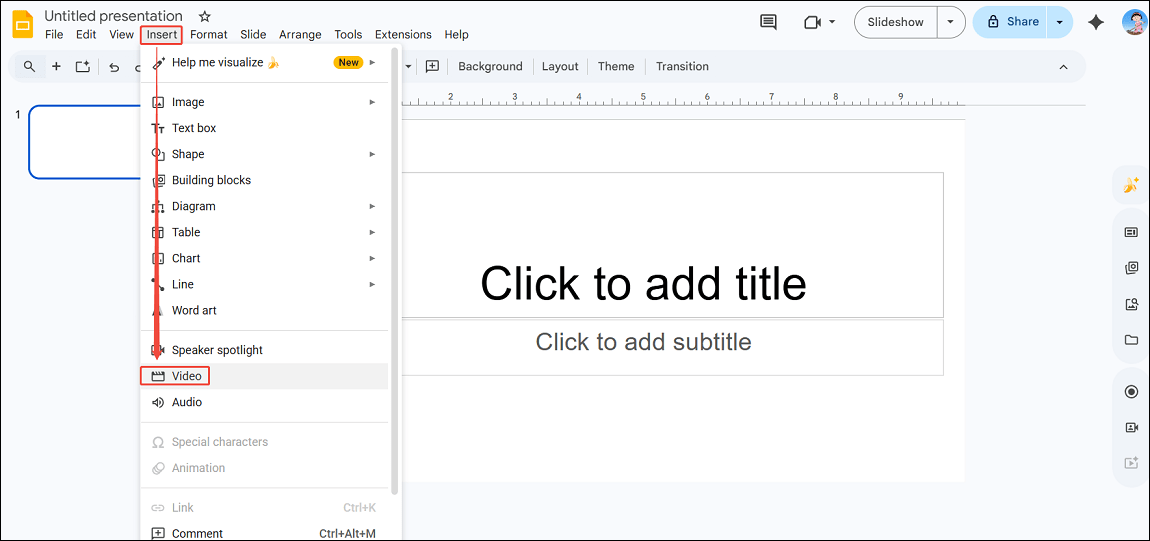Open the Share options dropdown arrow
Screen dimensions: 1150x541
coord(1059,22)
